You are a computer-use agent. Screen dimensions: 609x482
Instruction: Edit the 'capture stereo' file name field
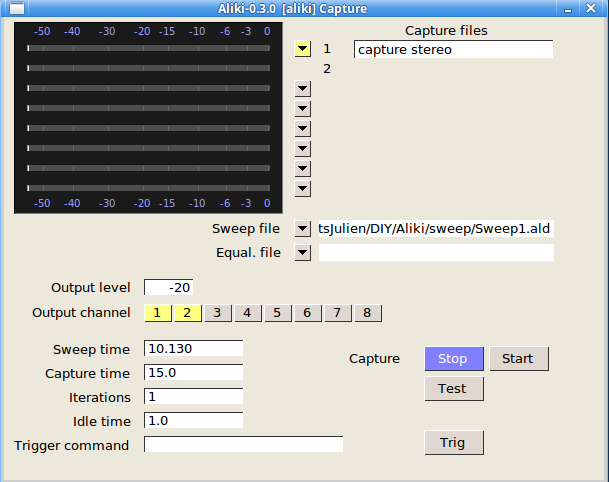(x=453, y=49)
